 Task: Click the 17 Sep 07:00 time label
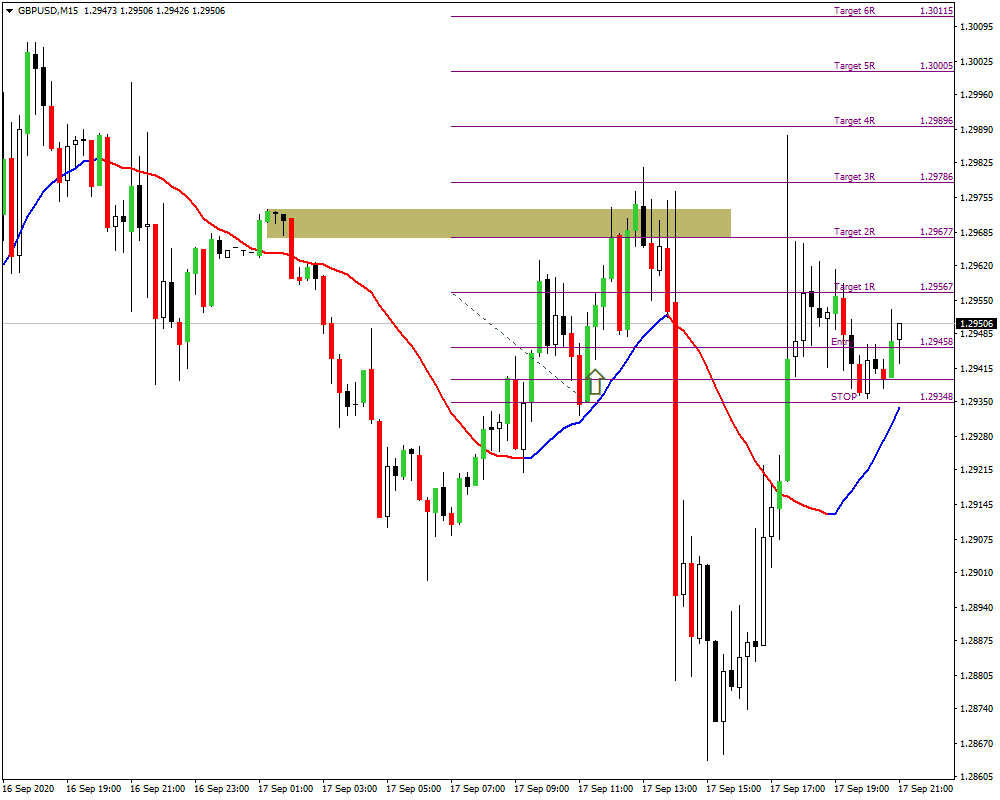click(477, 789)
